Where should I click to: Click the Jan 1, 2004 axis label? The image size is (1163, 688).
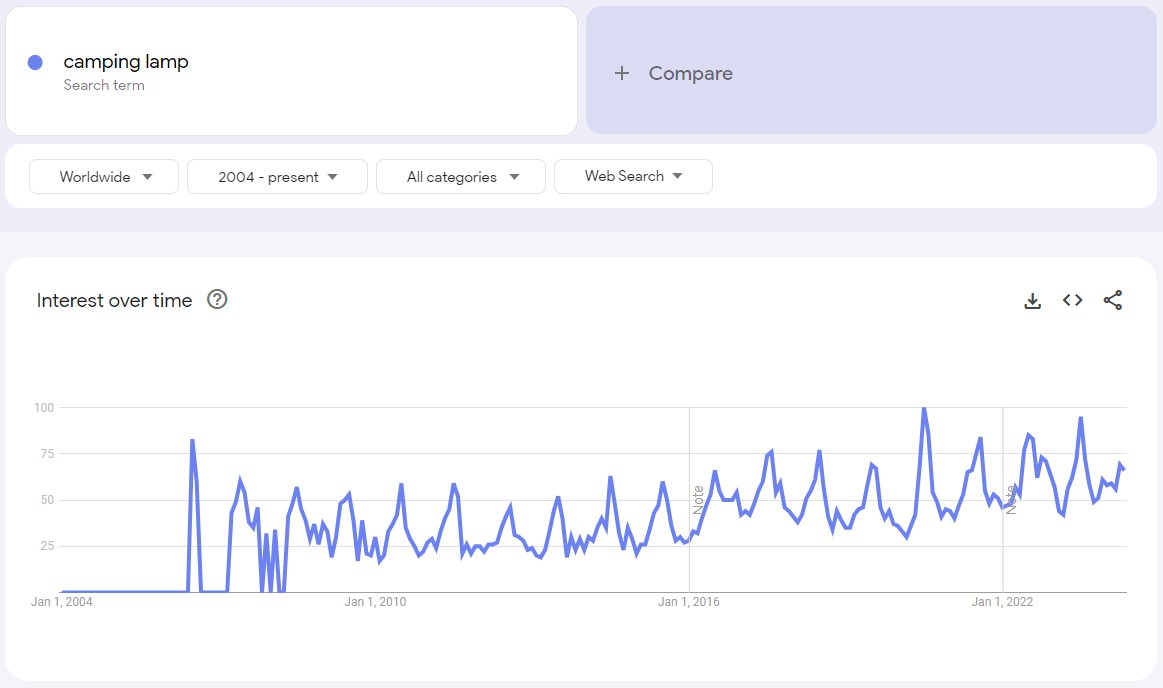click(x=63, y=601)
